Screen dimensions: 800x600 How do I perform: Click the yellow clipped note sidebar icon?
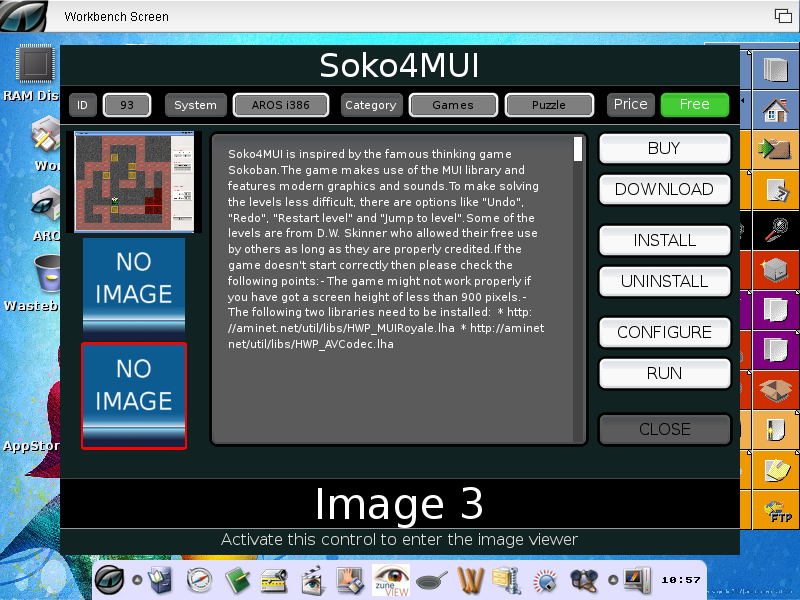776,470
